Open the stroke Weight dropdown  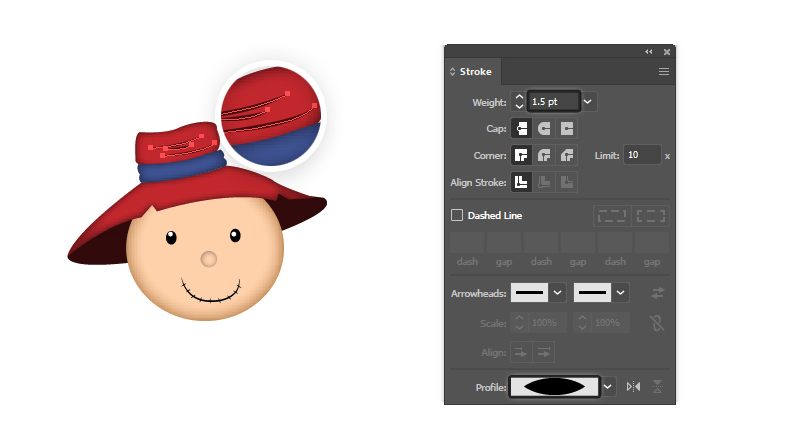tap(588, 101)
